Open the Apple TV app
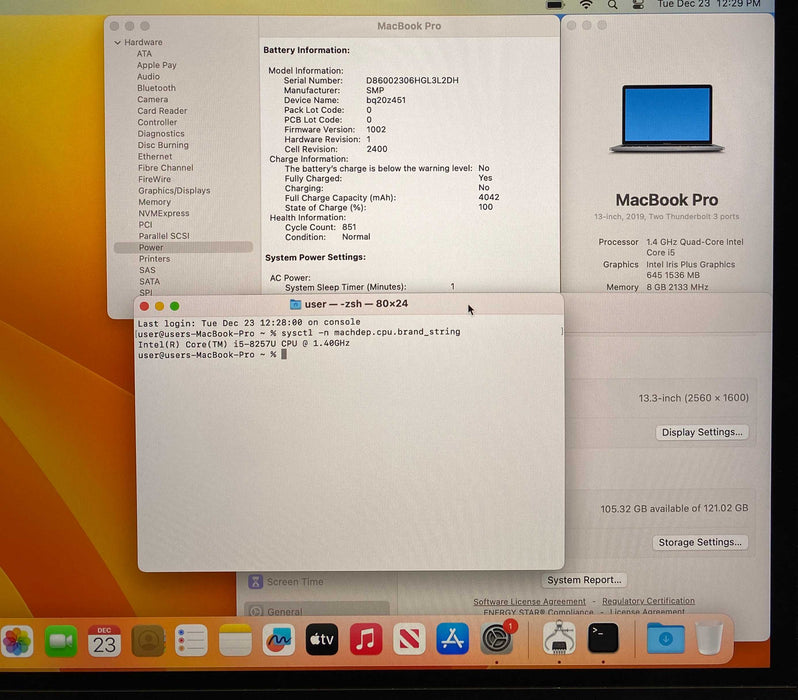This screenshot has height=700, width=798. pyautogui.click(x=322, y=639)
